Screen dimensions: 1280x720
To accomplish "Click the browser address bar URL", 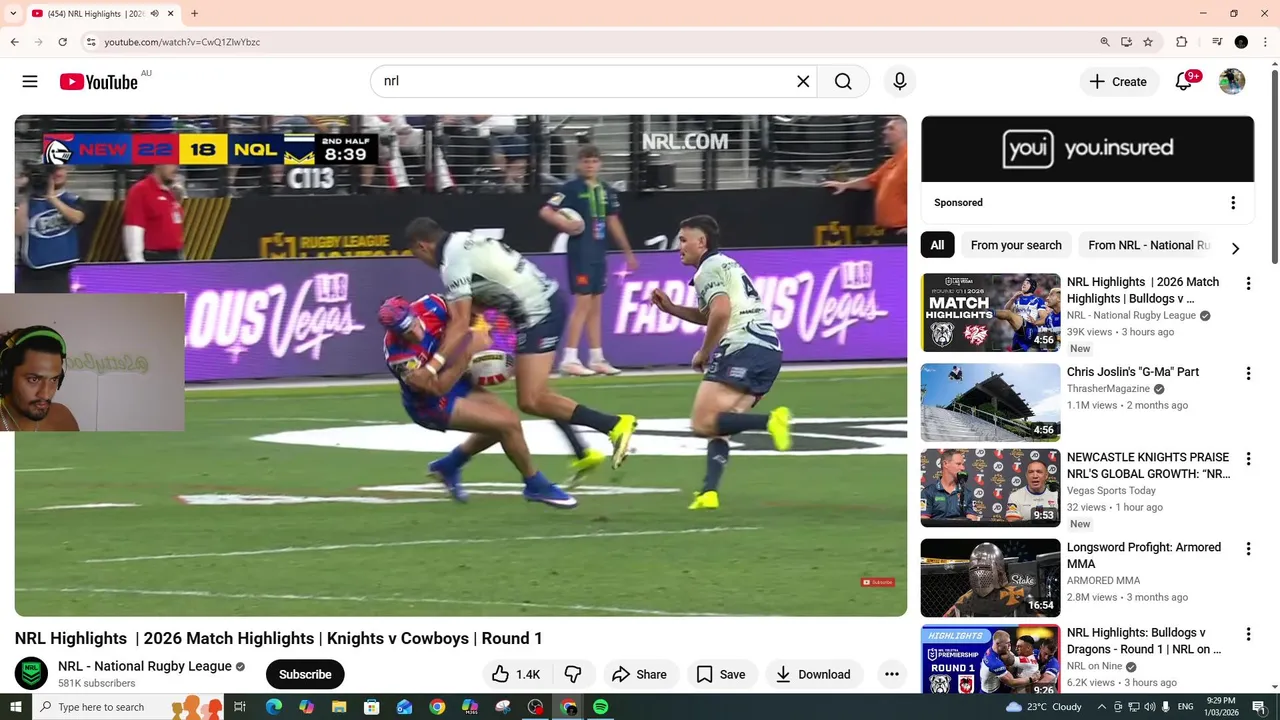I will (182, 42).
